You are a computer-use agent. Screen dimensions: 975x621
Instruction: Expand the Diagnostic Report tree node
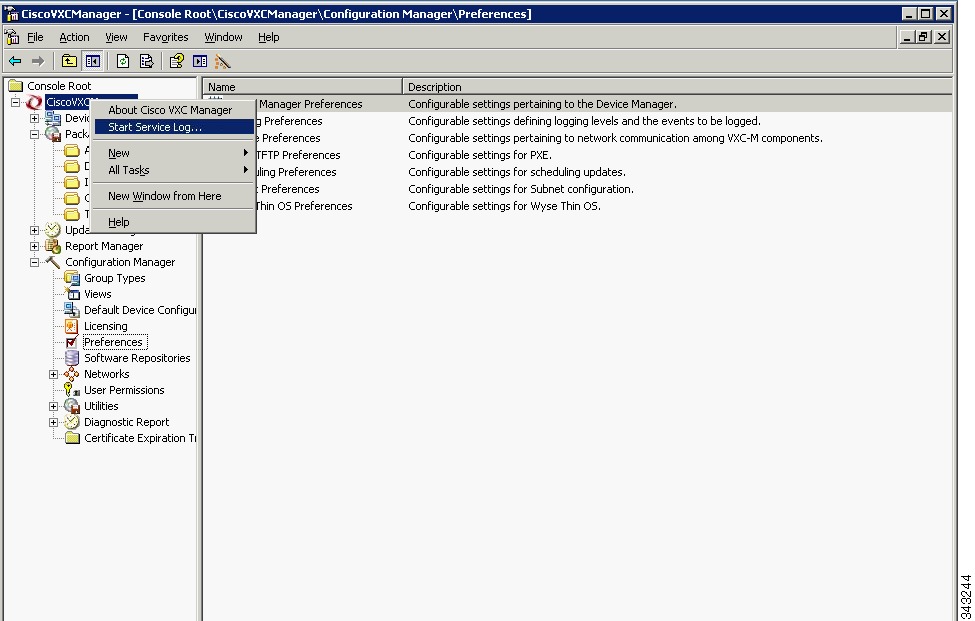53,423
